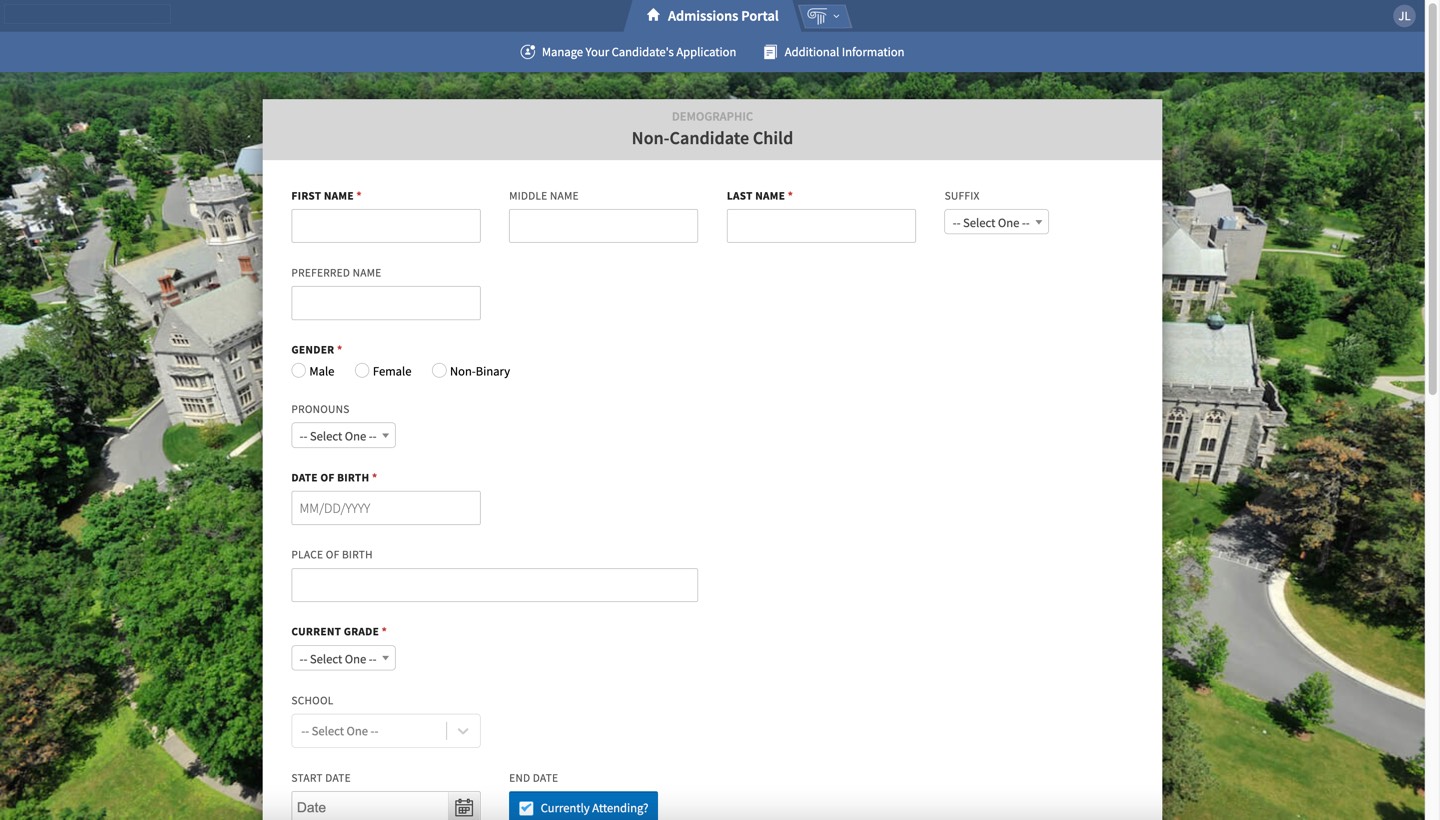Expand the School select box chevron

point(463,731)
